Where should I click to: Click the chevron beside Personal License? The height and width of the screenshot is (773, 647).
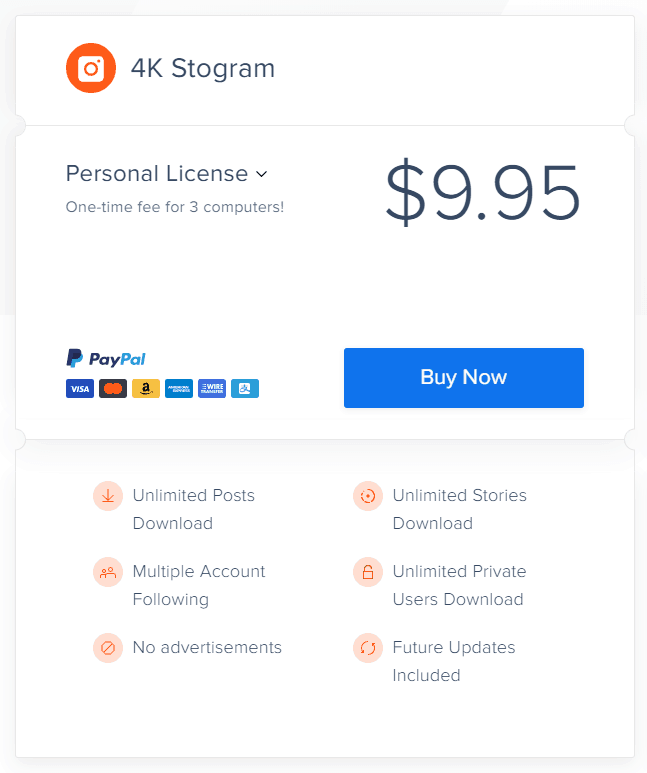261,174
